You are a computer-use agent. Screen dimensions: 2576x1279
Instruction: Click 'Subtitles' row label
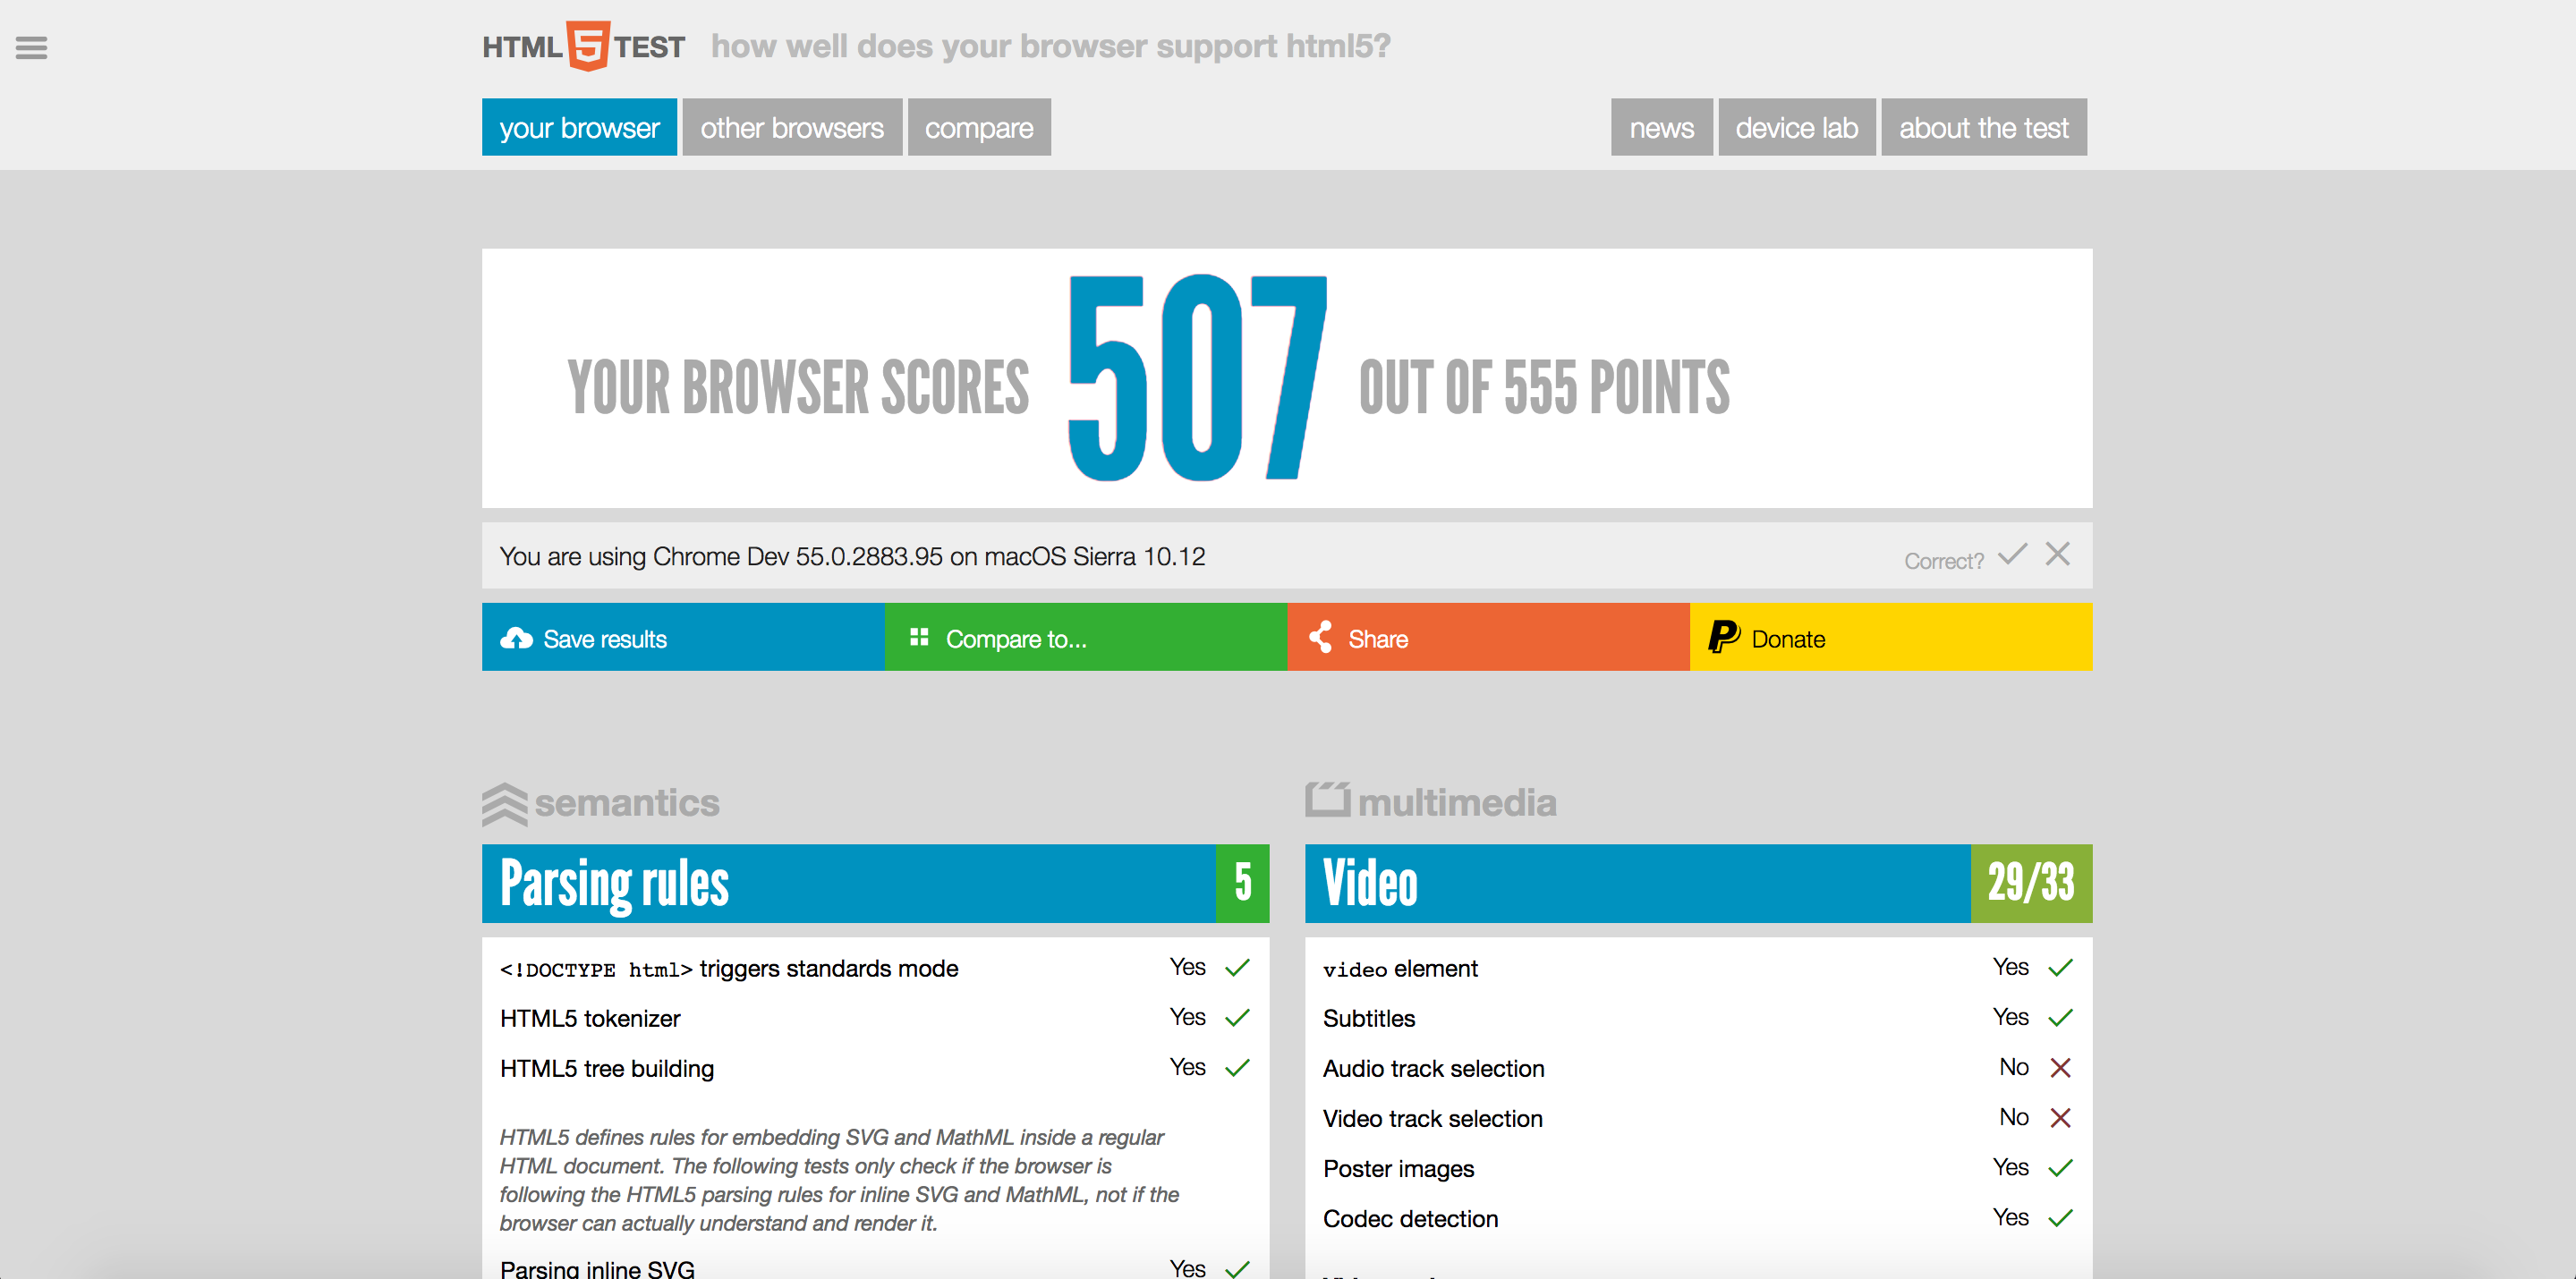pos(1369,1018)
